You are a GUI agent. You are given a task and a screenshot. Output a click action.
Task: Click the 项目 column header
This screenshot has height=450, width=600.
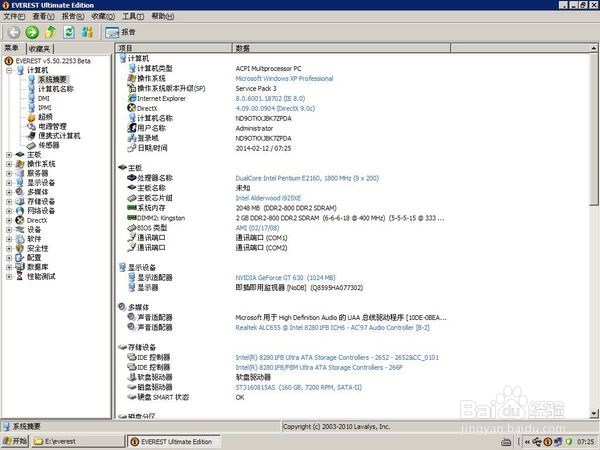(173, 48)
